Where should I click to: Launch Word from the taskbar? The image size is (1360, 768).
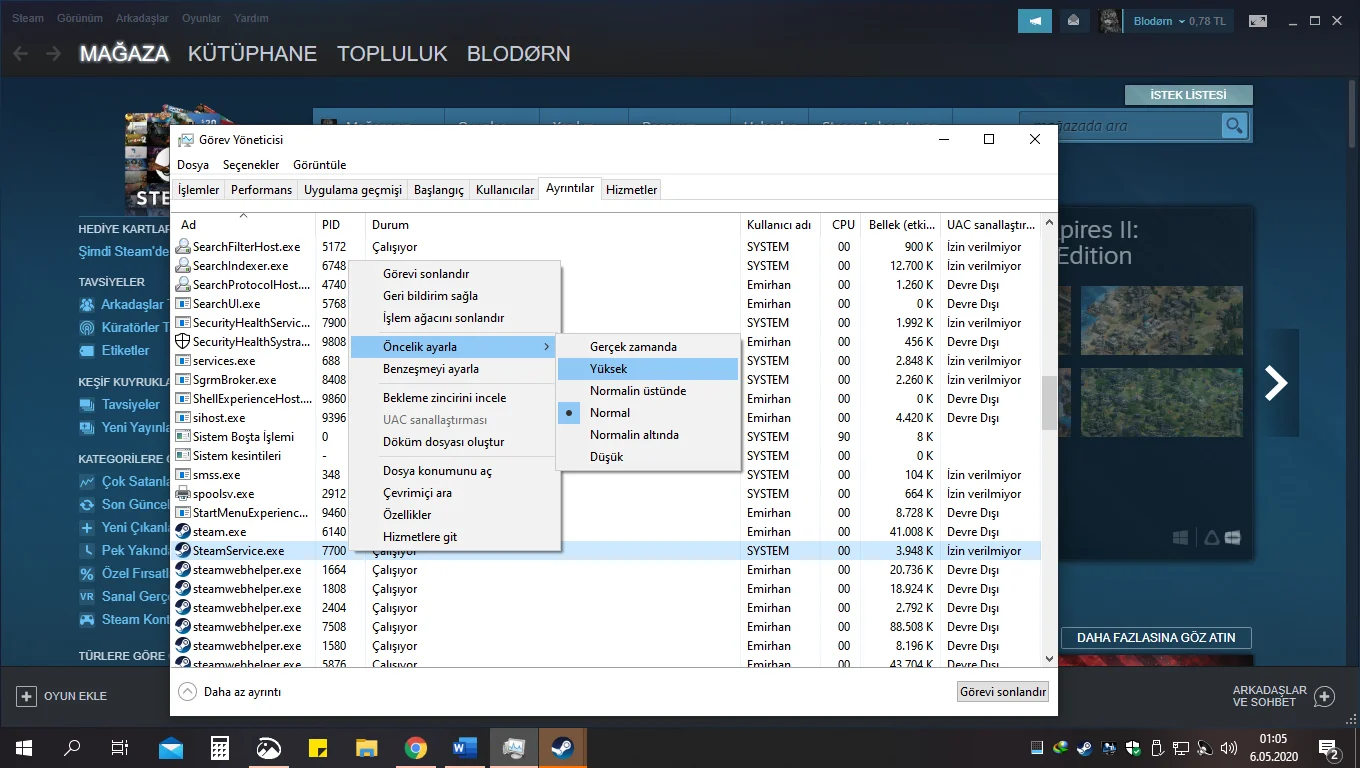(465, 747)
